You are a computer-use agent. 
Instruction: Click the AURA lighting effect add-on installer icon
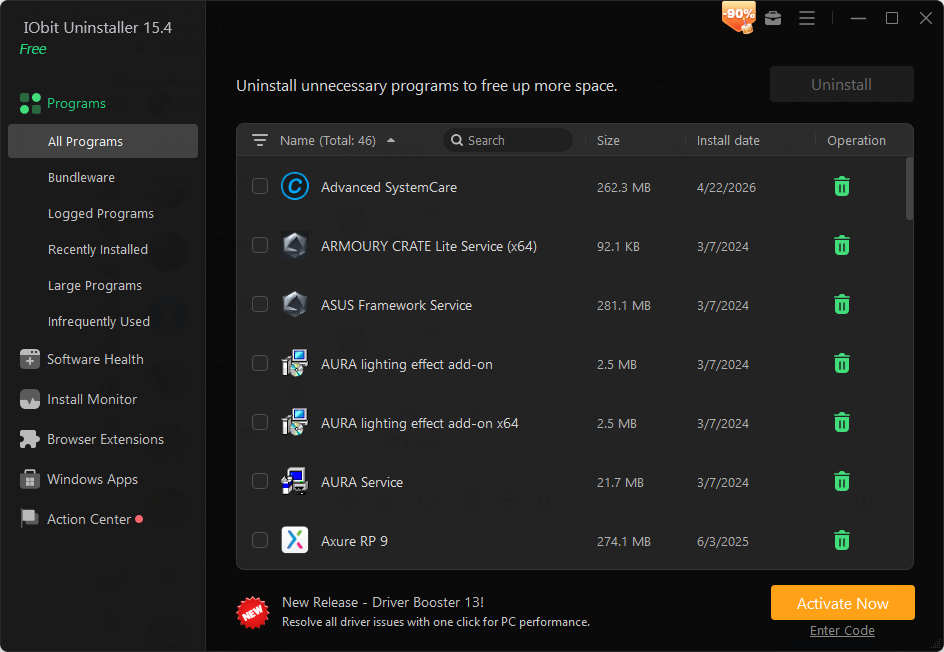[295, 364]
